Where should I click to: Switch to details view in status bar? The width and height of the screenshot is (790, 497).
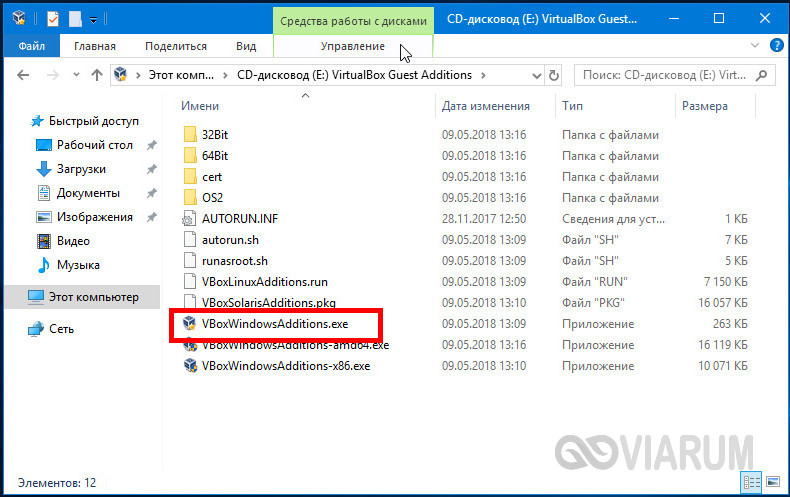click(751, 482)
